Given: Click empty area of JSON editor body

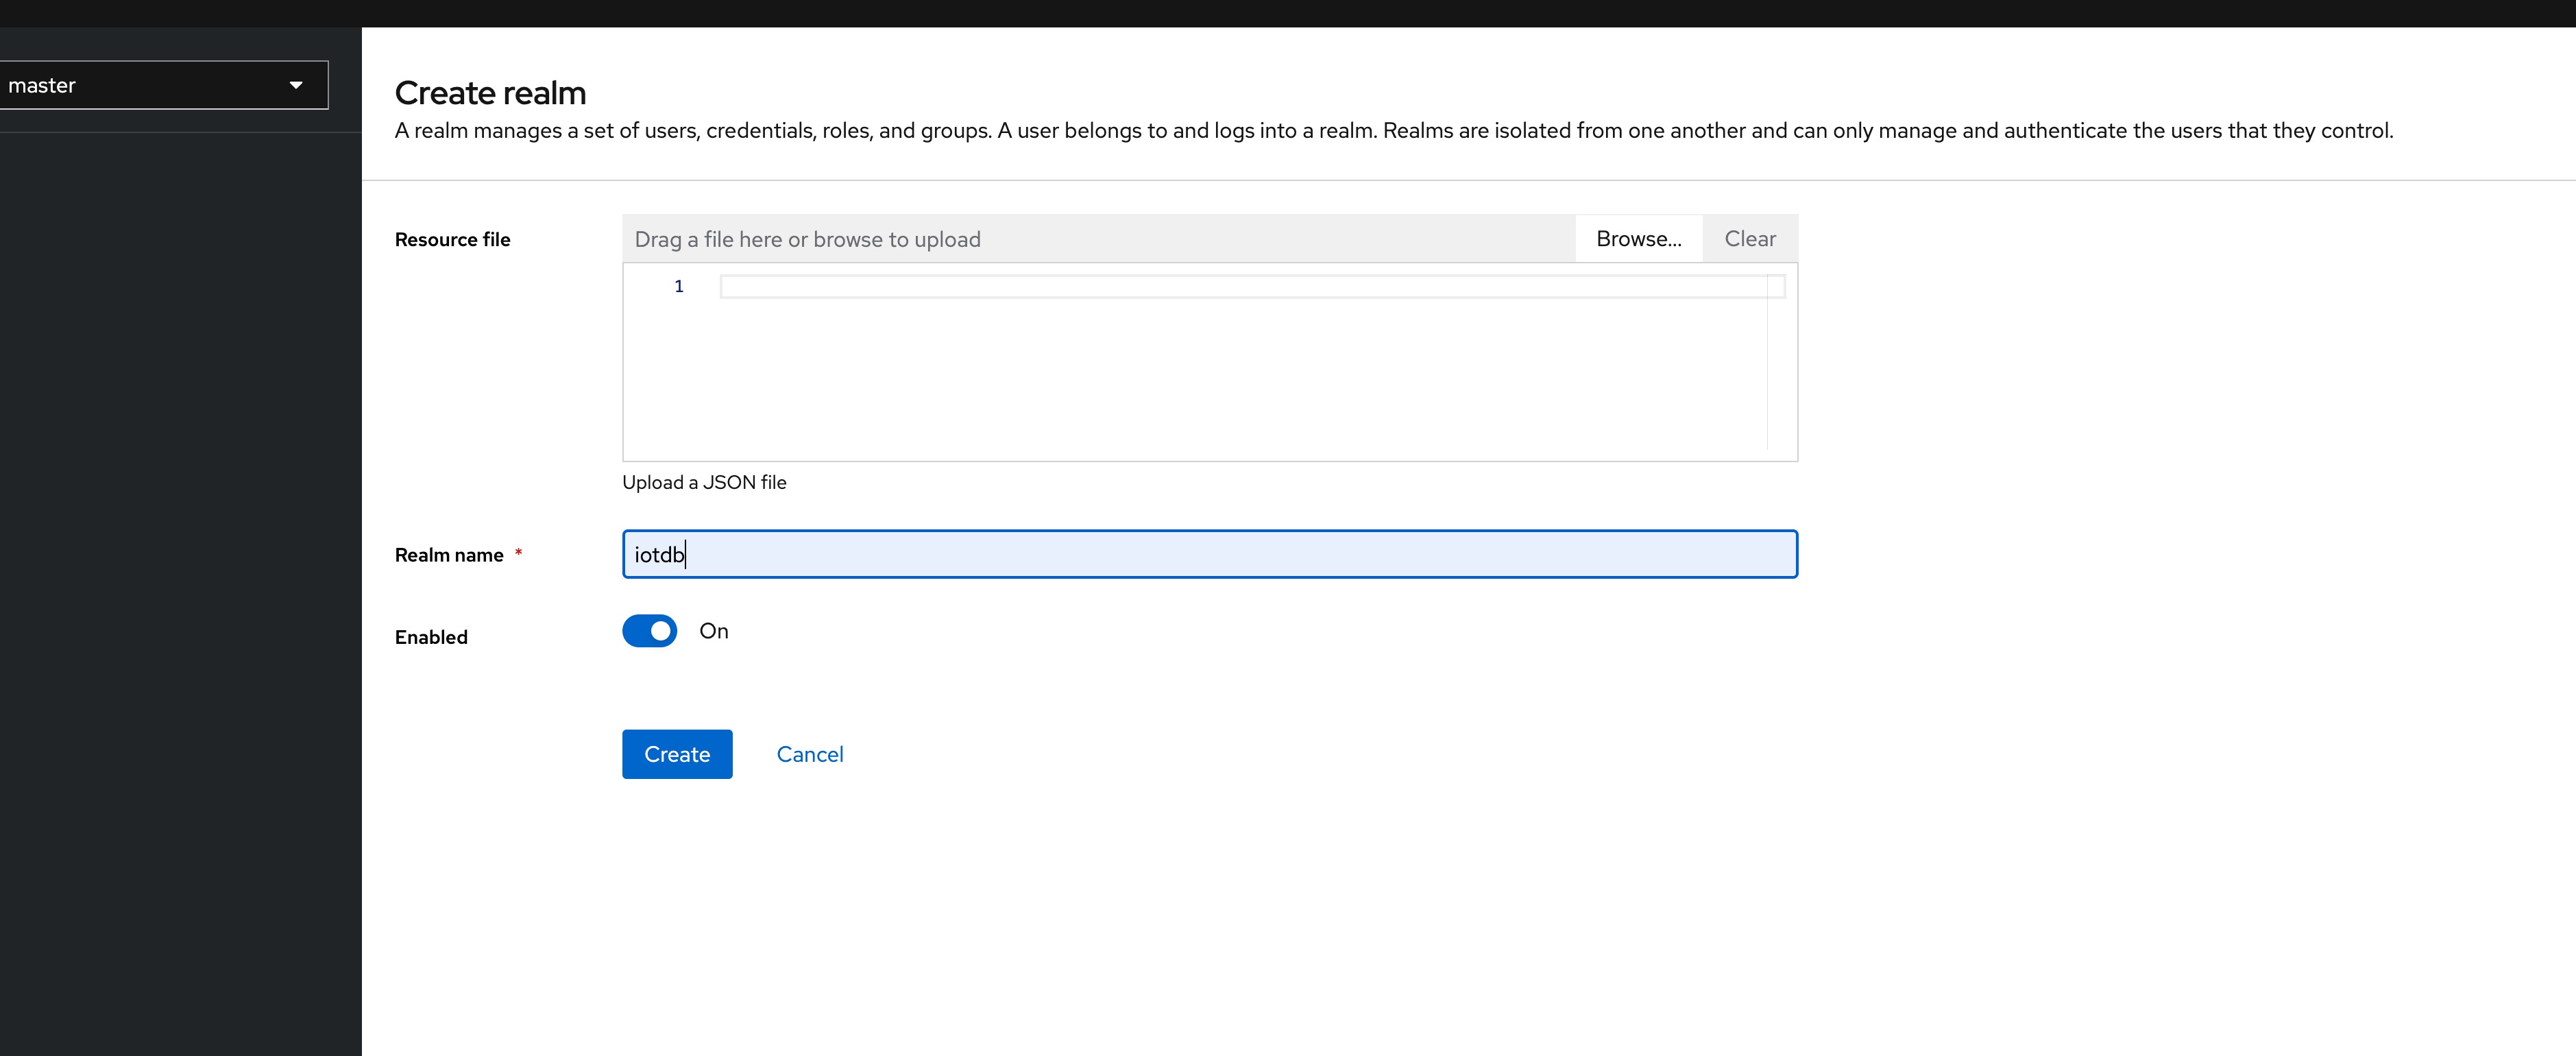Looking at the screenshot, I should pyautogui.click(x=1200, y=390).
